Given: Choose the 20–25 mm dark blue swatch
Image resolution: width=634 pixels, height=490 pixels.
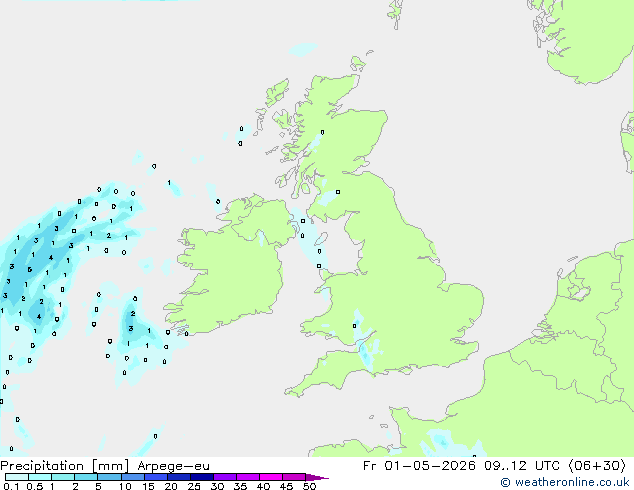Looking at the screenshot, I should pyautogui.click(x=179, y=477).
